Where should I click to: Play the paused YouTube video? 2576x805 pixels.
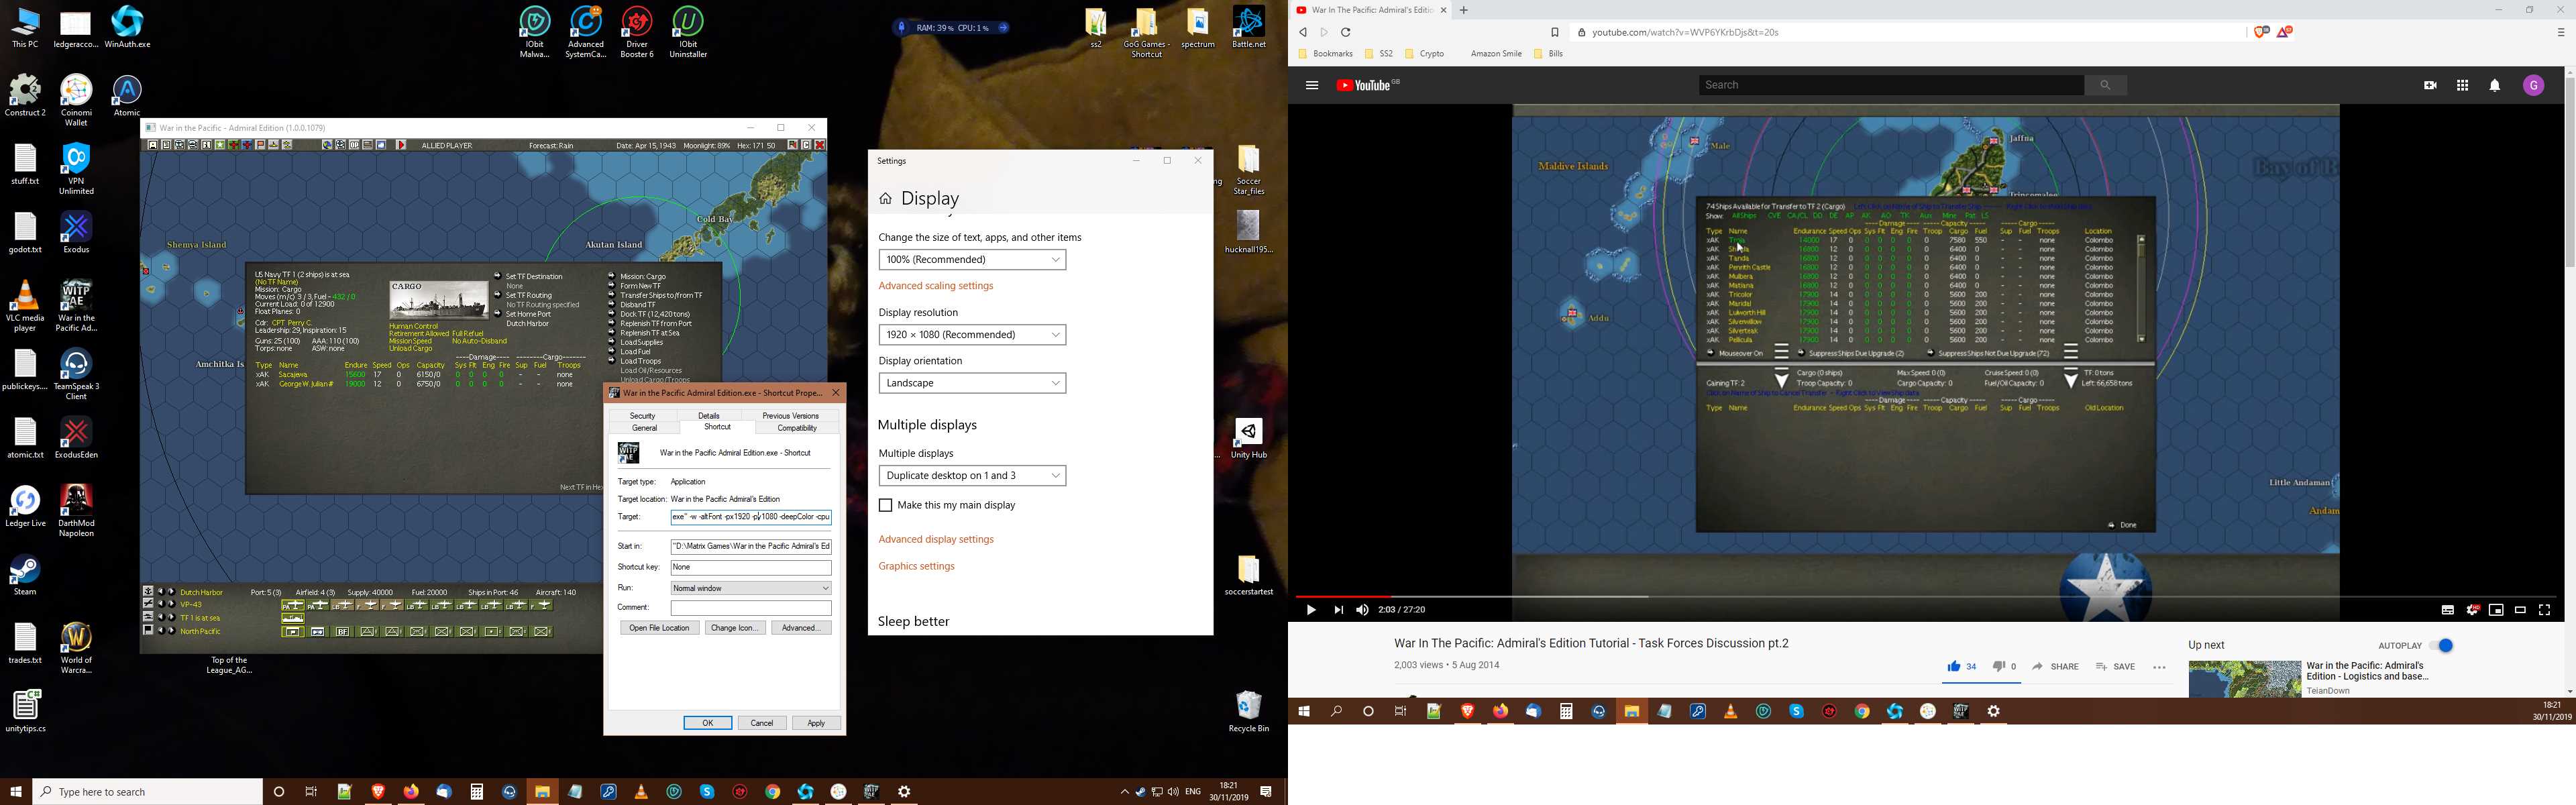1310,610
